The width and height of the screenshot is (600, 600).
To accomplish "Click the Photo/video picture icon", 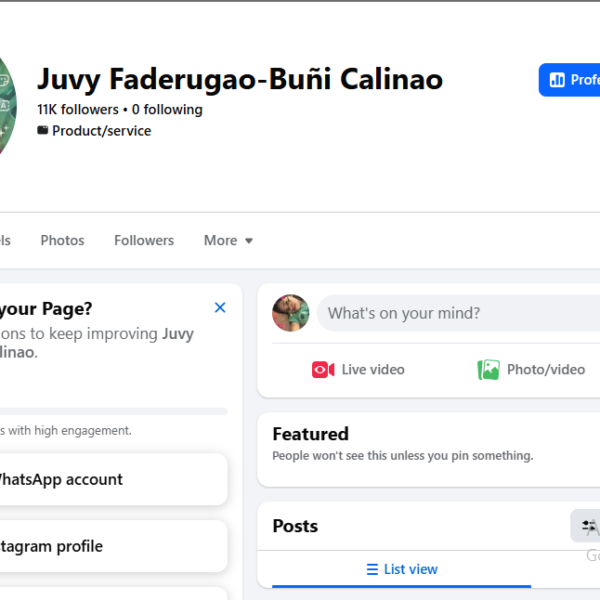I will pos(488,370).
